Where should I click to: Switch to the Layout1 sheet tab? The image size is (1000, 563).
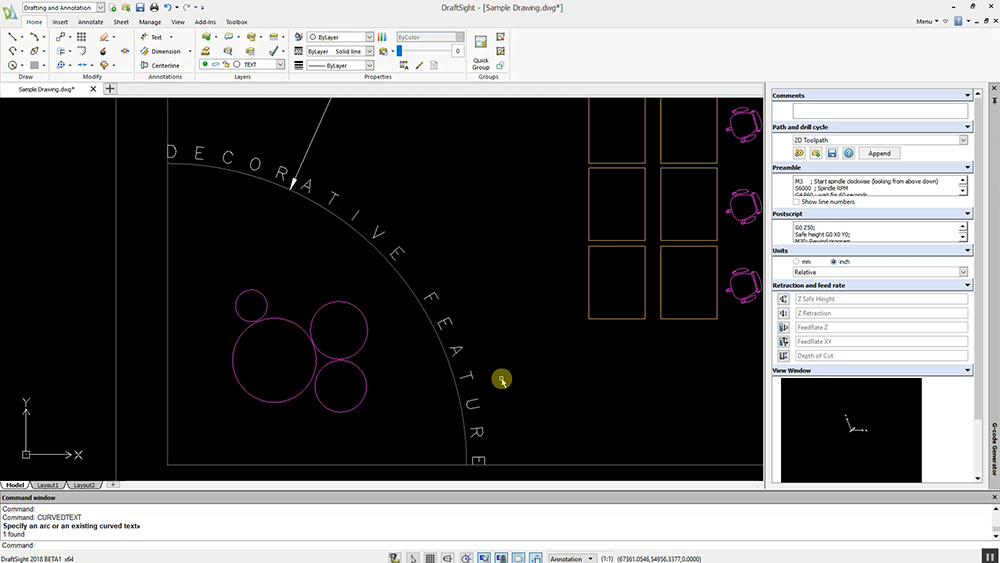click(x=48, y=485)
